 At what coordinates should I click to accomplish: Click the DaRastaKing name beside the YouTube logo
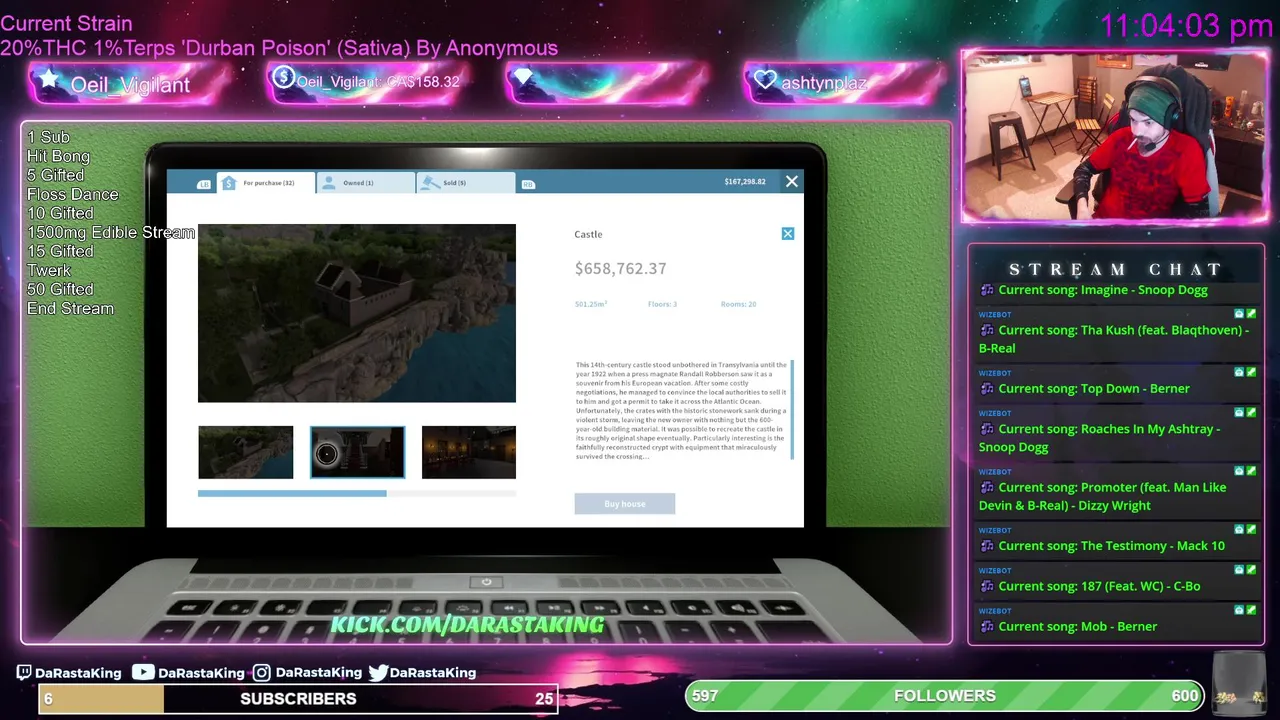[x=201, y=673]
